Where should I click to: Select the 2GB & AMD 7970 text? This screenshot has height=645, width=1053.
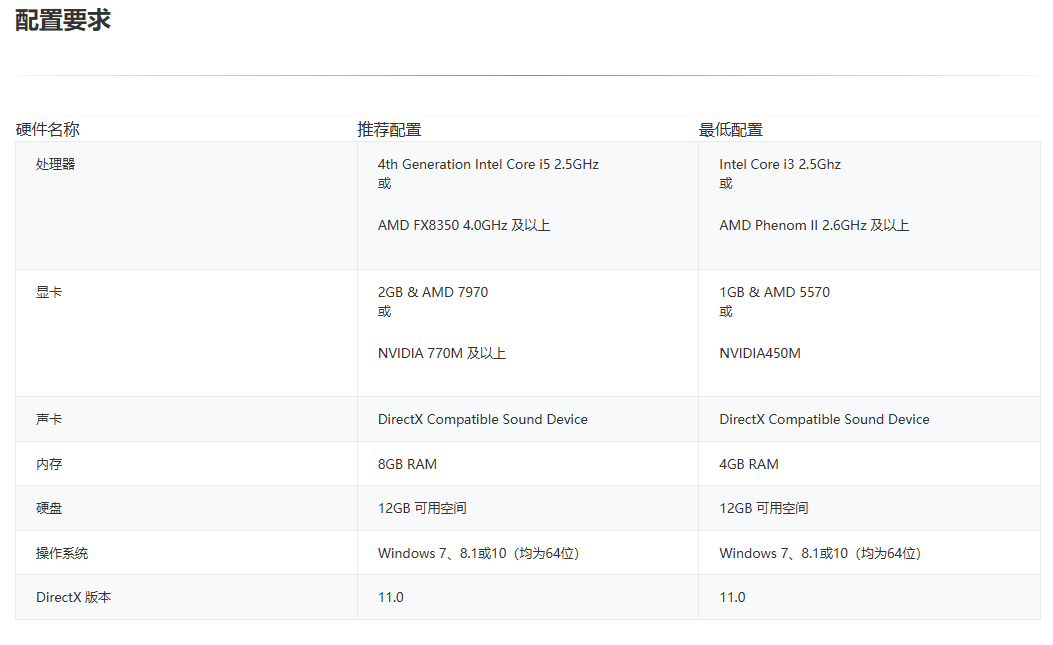click(433, 292)
